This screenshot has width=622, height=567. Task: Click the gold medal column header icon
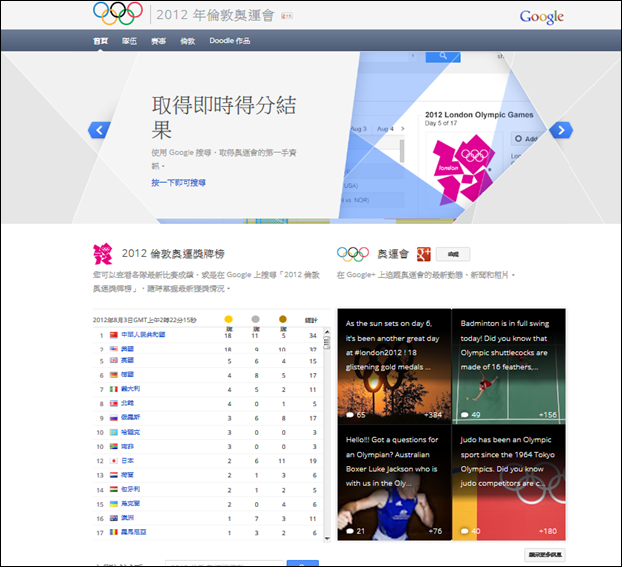click(228, 319)
